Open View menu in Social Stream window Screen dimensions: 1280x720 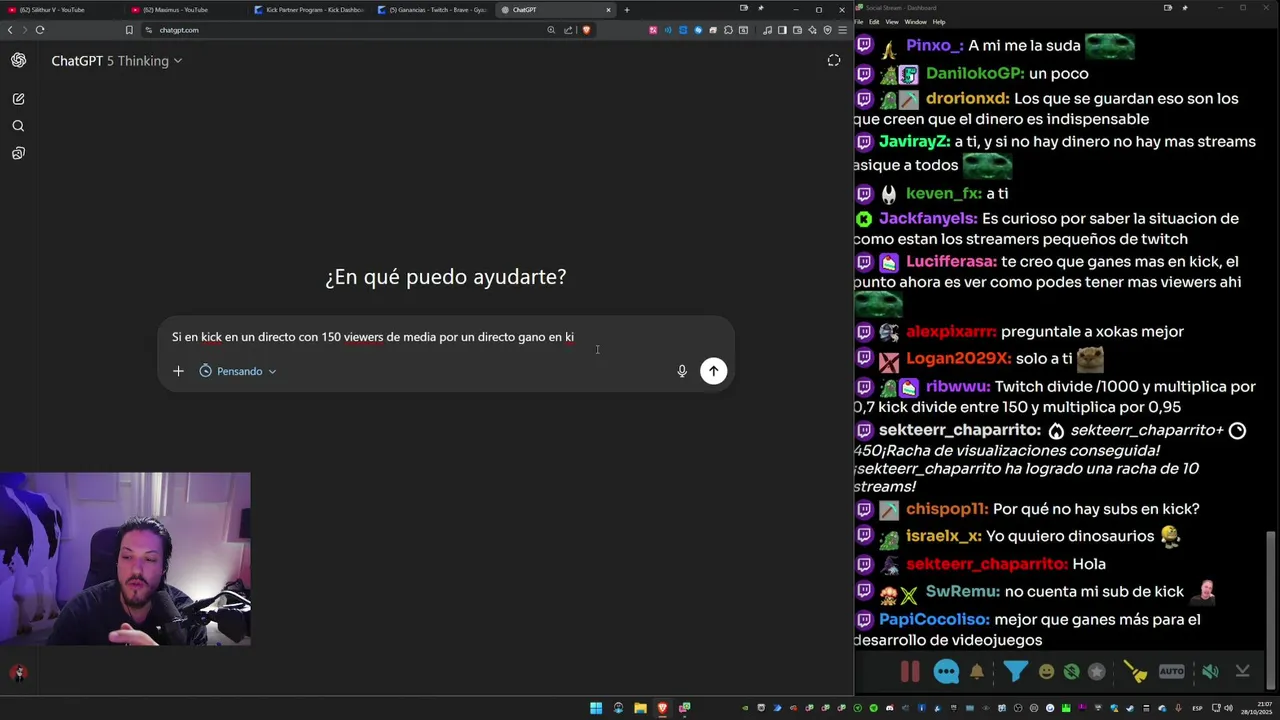pyautogui.click(x=891, y=22)
